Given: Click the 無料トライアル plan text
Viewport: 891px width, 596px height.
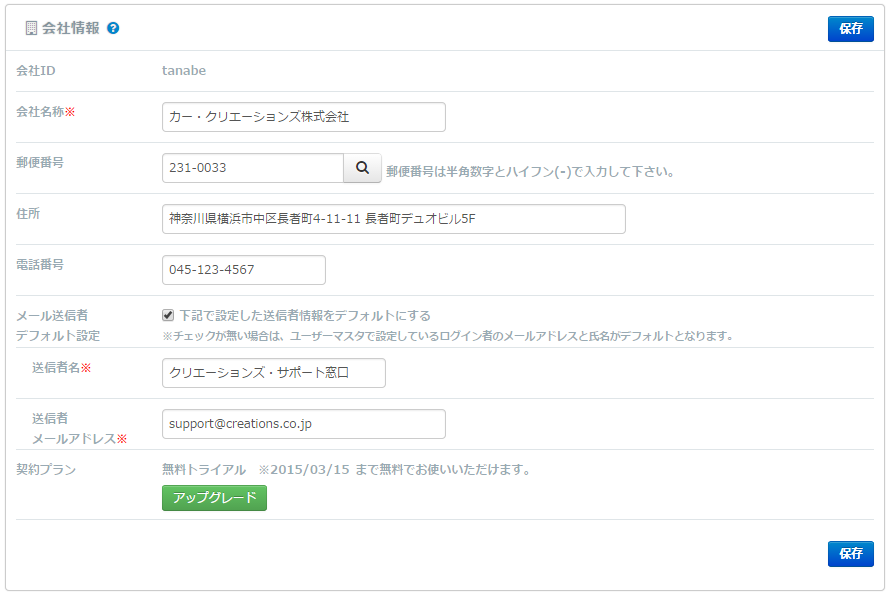Looking at the screenshot, I should pyautogui.click(x=204, y=469).
